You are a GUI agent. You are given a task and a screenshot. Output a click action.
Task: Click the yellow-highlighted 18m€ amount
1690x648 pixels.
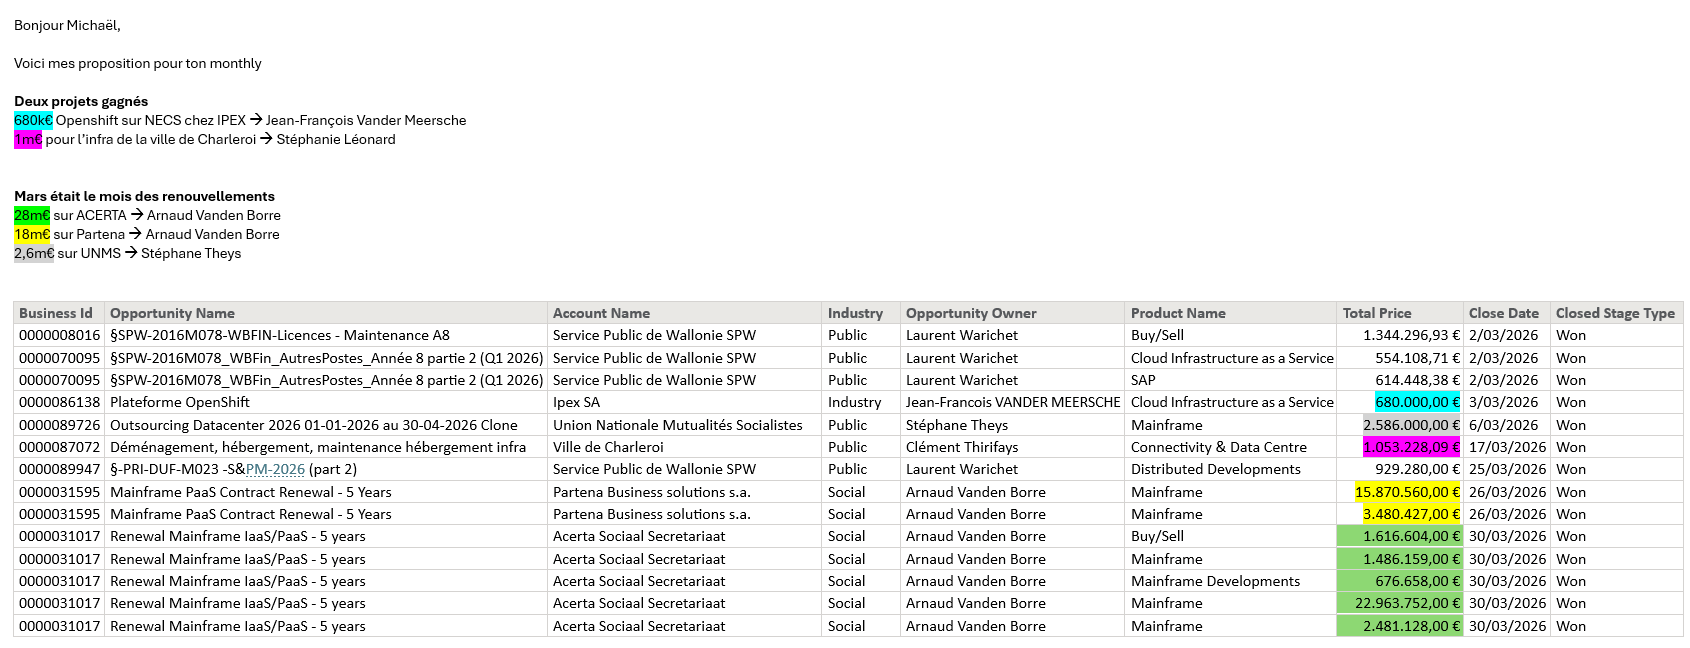point(32,234)
